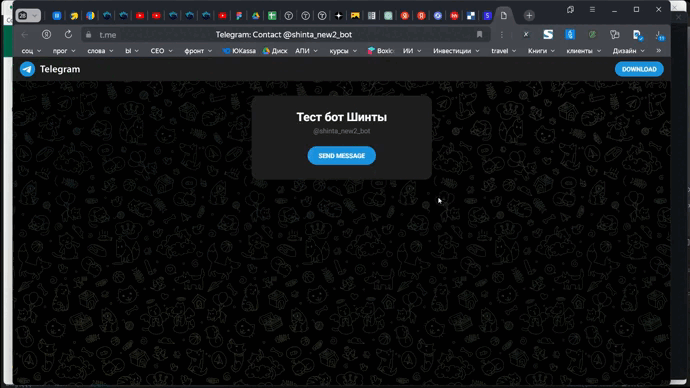This screenshot has width=690, height=388.
Task: Expand the соц bookmarks folder
Action: (x=31, y=51)
